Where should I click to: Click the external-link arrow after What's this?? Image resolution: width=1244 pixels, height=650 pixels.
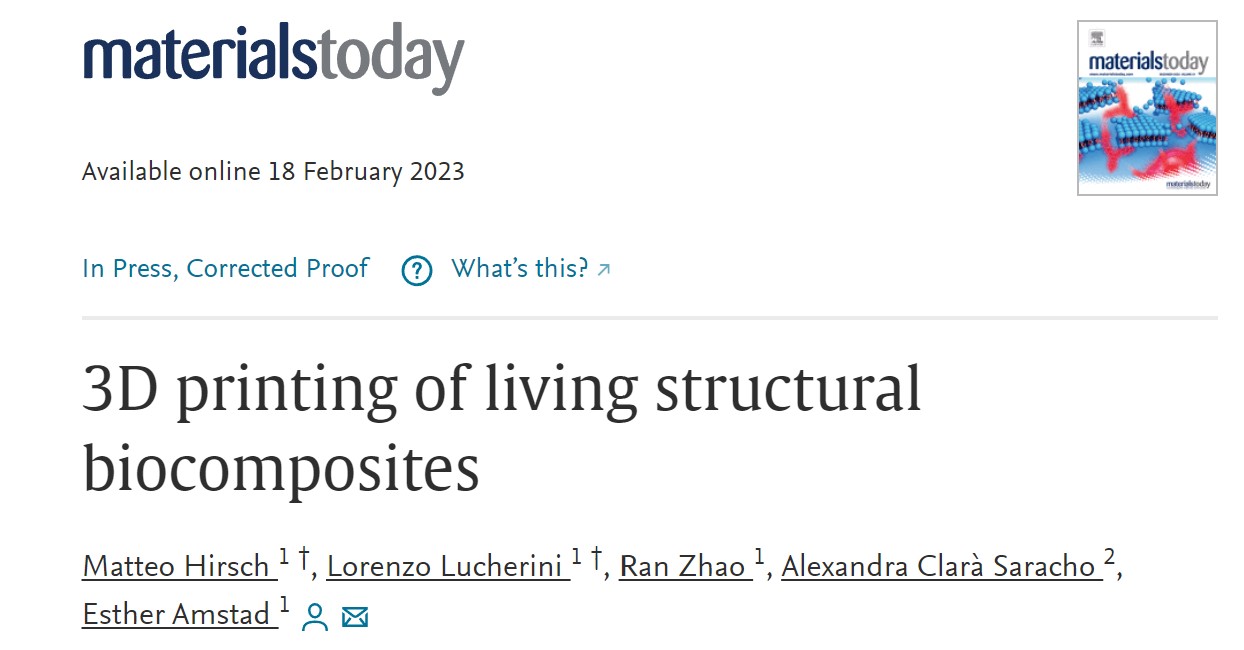tap(603, 269)
